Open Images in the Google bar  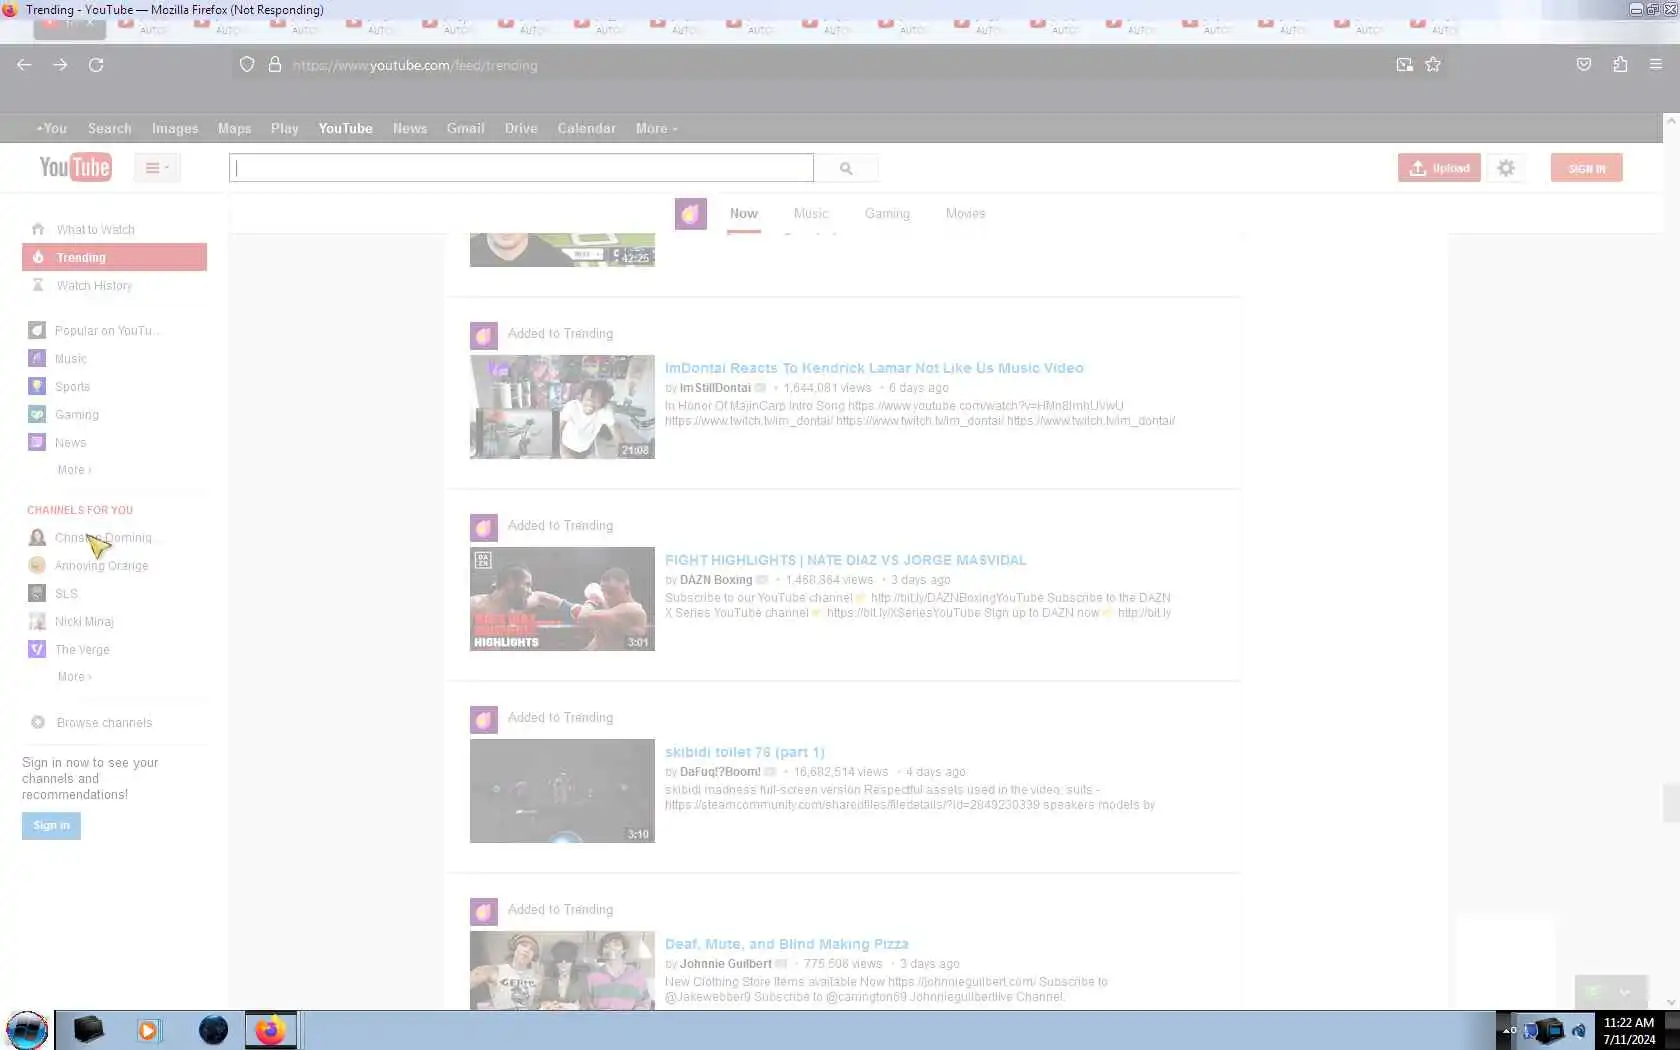pos(175,128)
